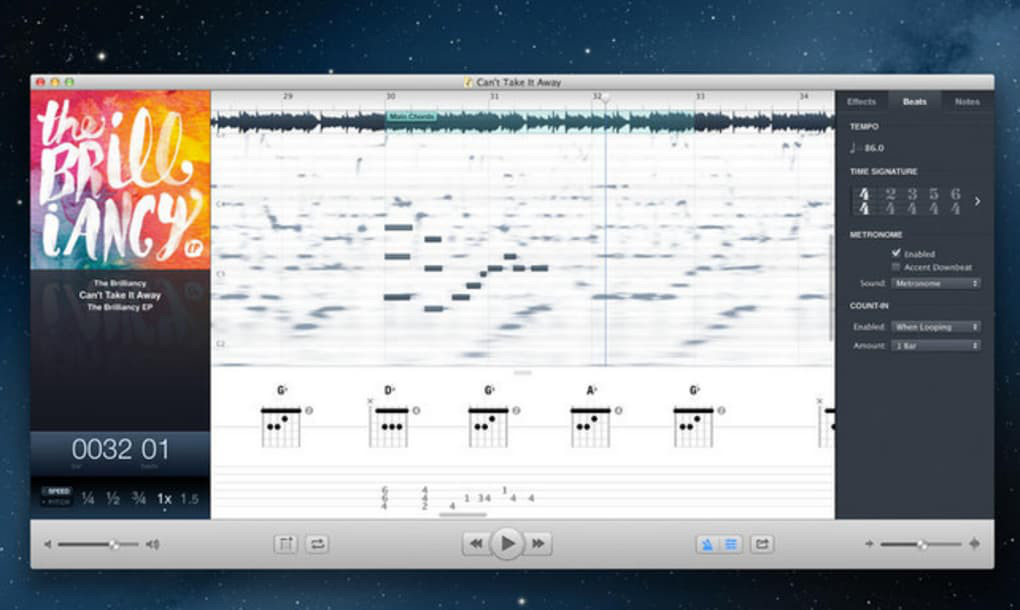Click the fast-forward button

click(x=537, y=544)
